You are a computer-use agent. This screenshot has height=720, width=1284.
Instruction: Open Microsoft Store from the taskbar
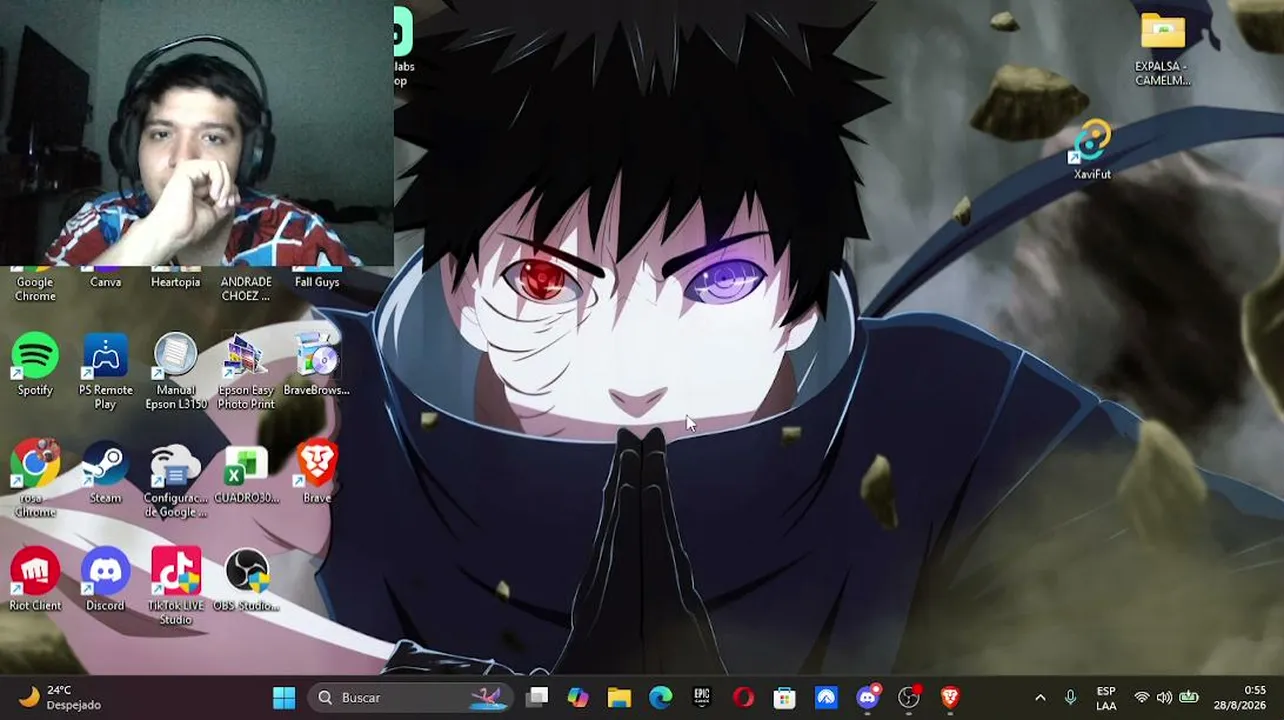[x=784, y=697]
